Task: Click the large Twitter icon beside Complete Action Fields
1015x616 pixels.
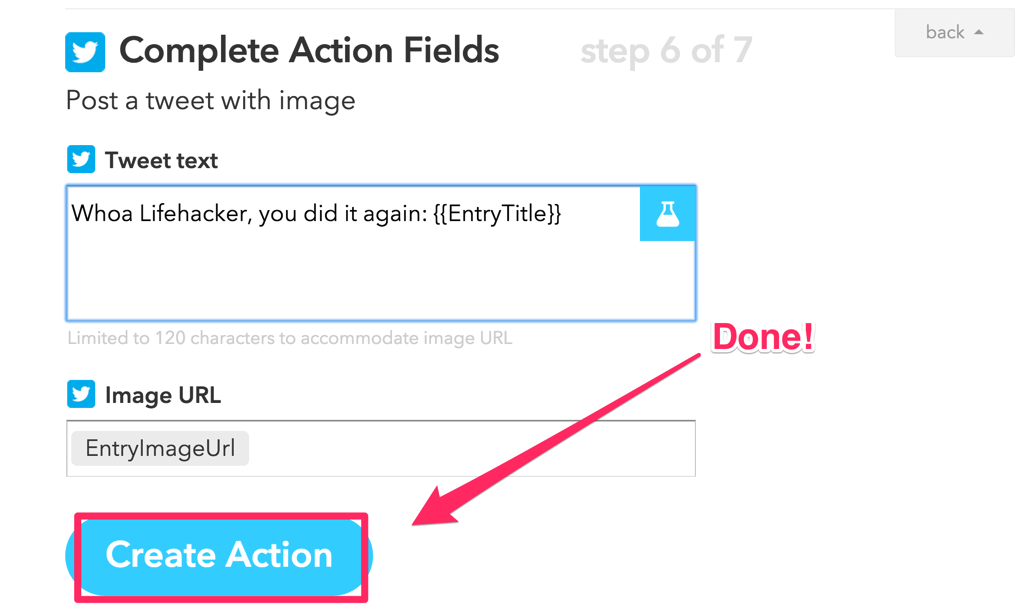Action: point(85,52)
